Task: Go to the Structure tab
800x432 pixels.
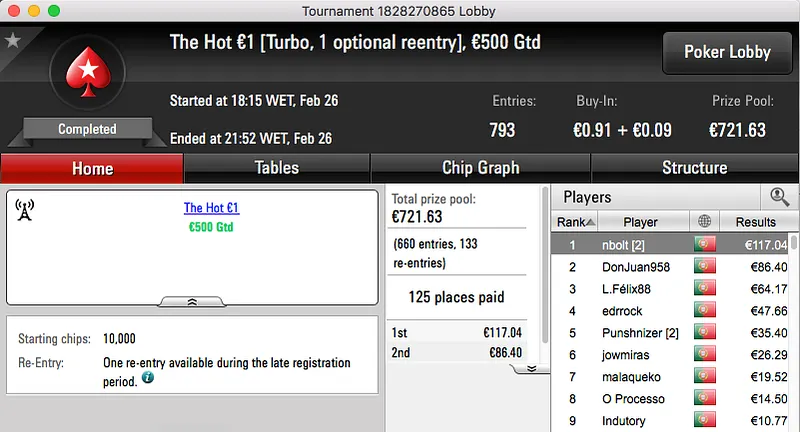Action: (694, 168)
